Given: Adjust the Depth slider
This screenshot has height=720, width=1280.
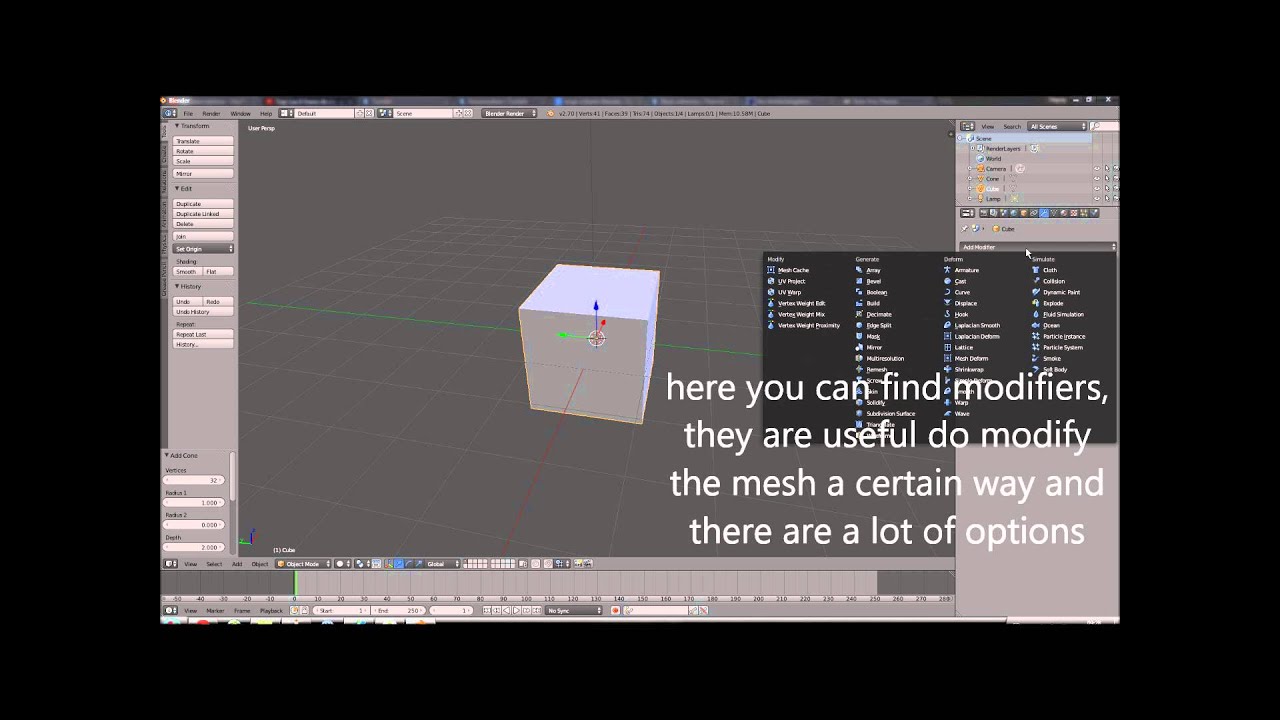Looking at the screenshot, I should [195, 547].
